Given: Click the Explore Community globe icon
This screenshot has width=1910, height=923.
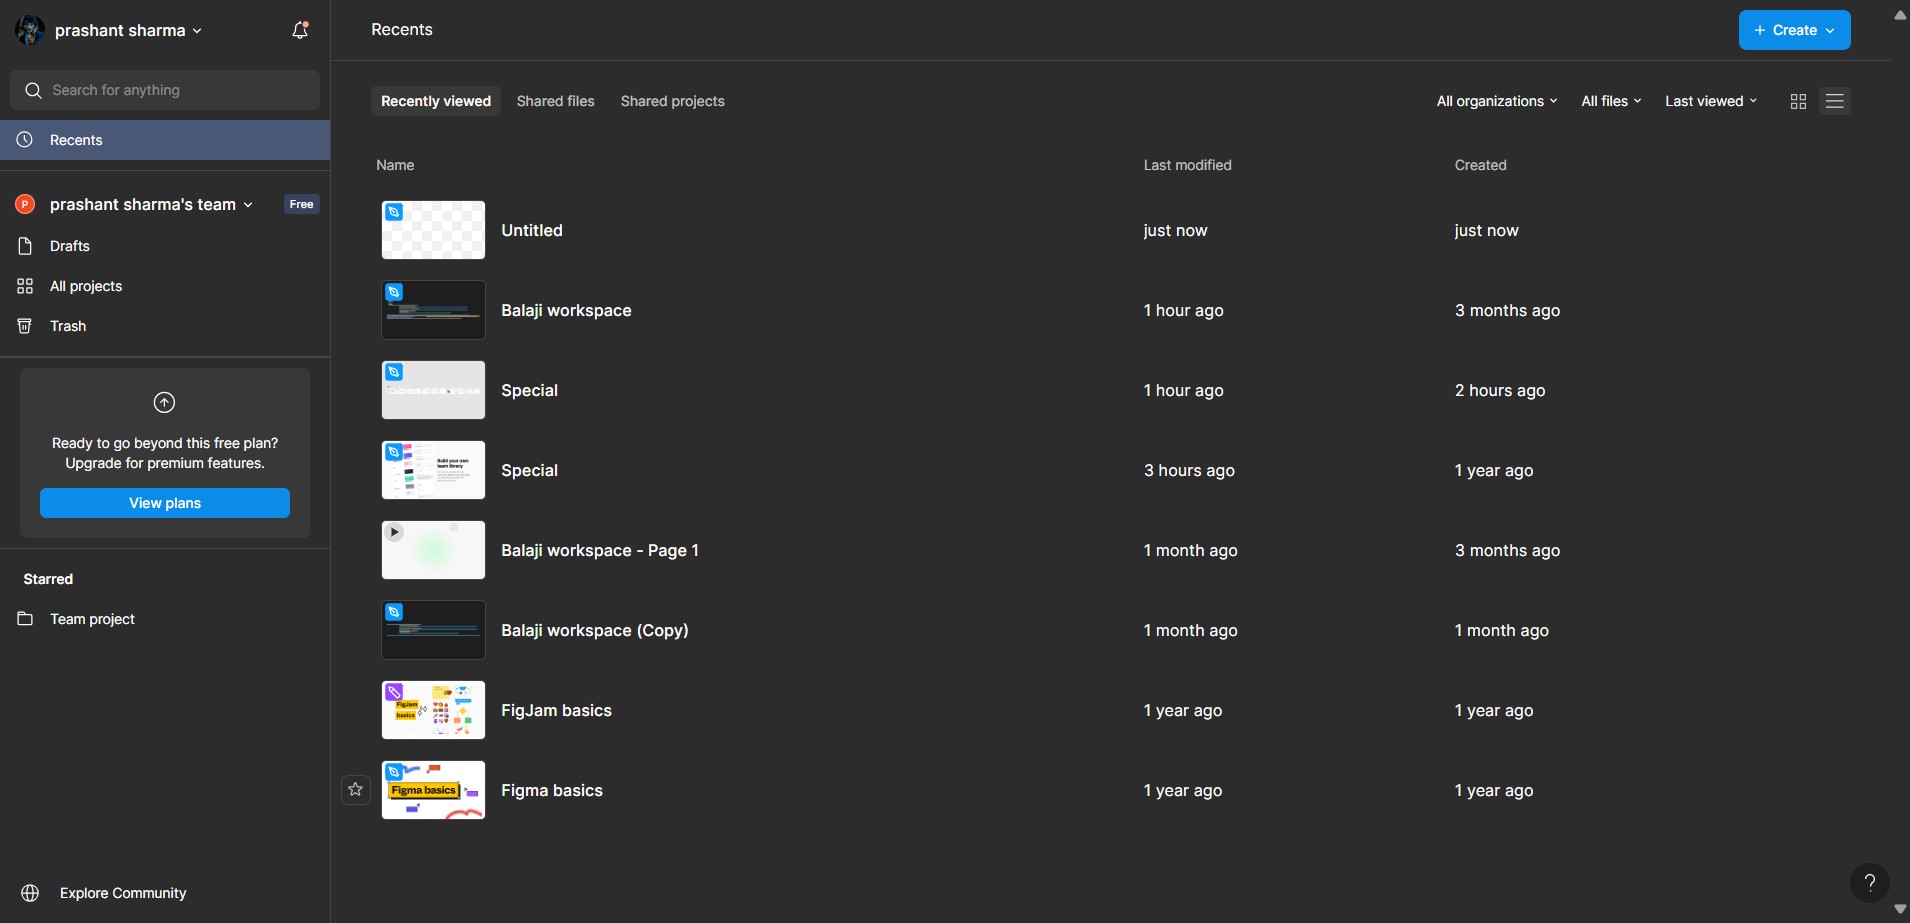Looking at the screenshot, I should 30,893.
